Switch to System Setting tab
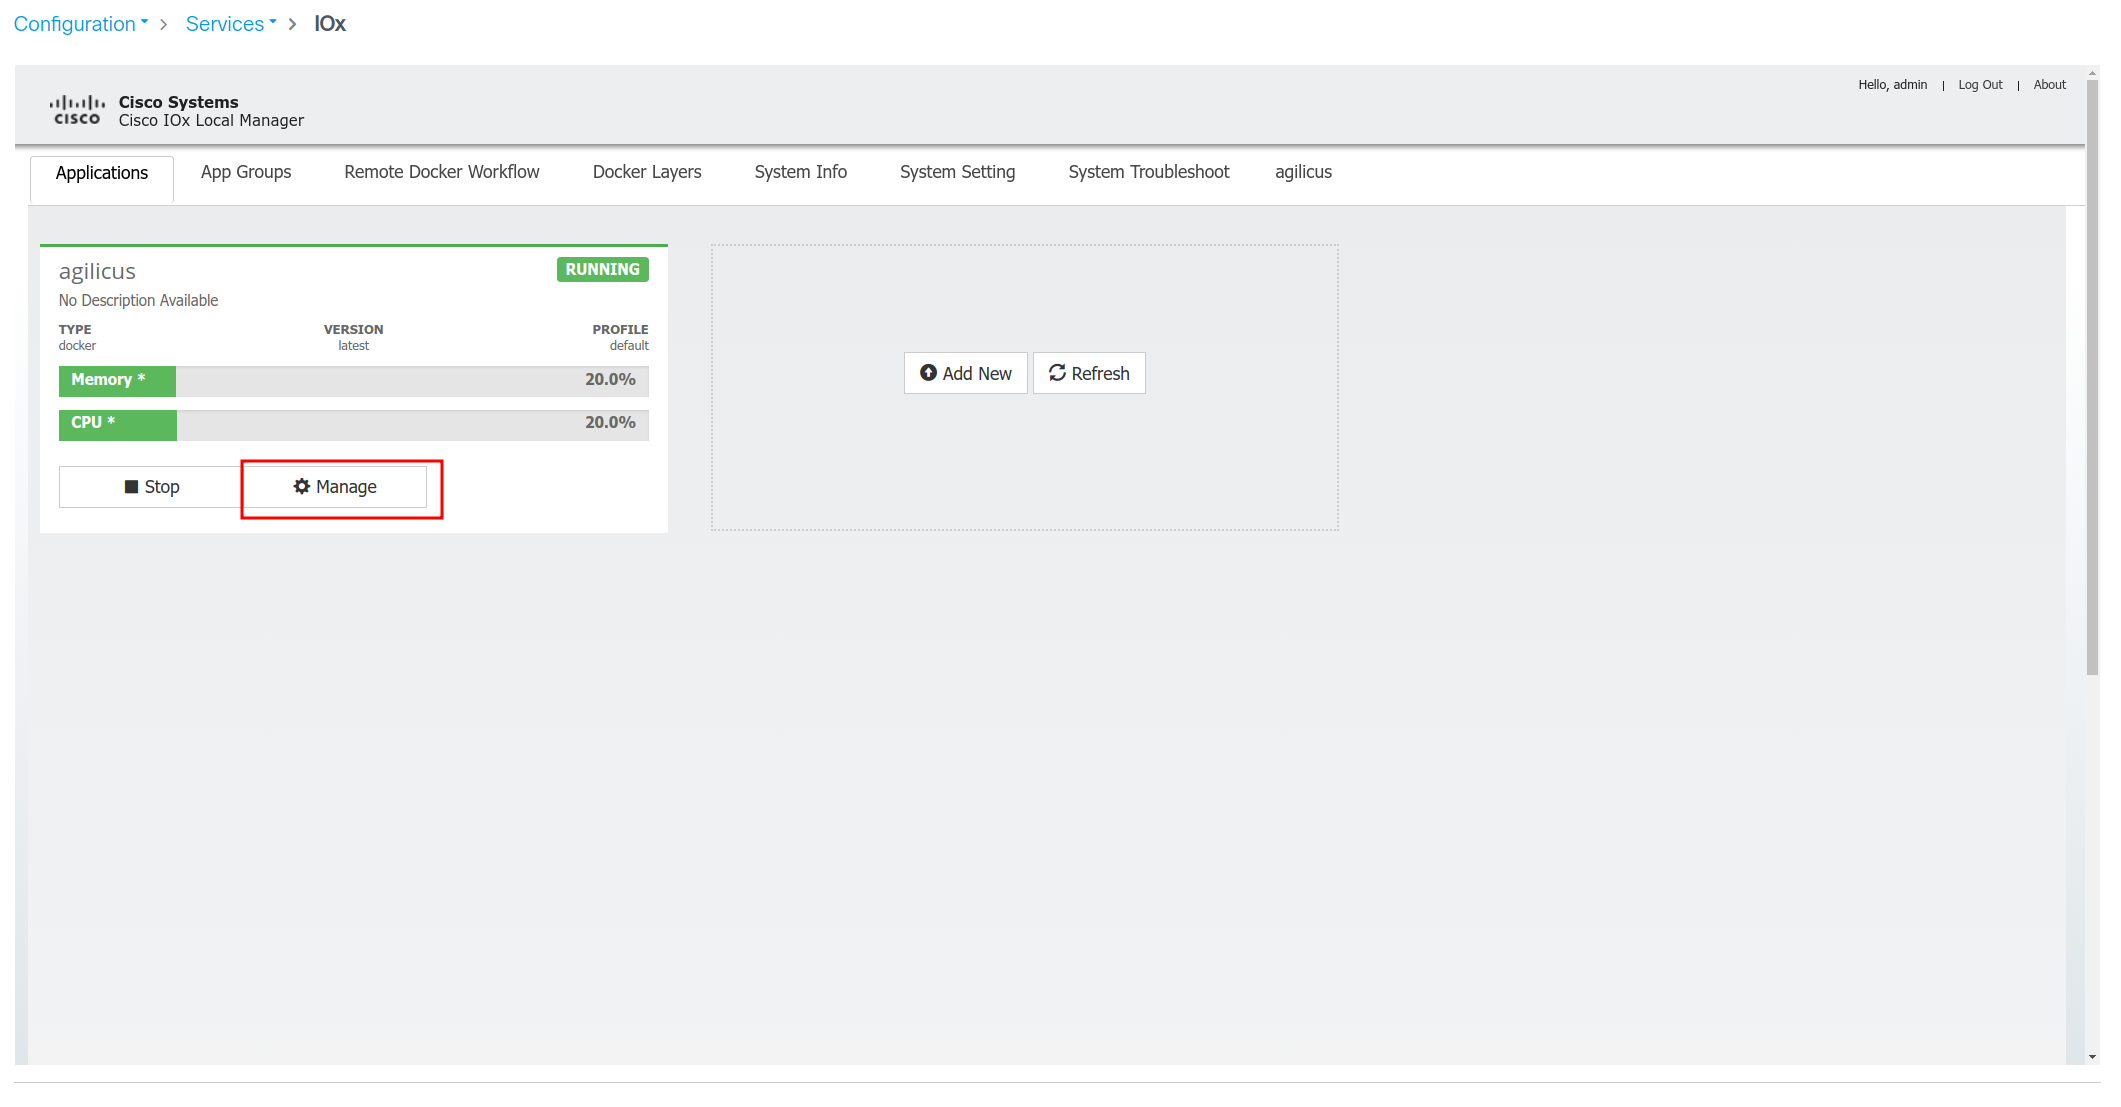 (x=957, y=172)
